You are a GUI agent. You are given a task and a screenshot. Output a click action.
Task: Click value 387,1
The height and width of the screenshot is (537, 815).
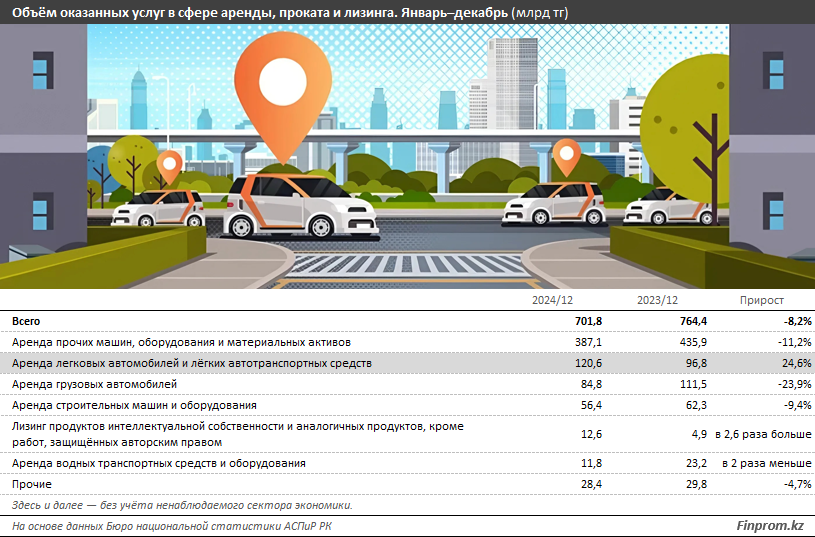pos(588,342)
